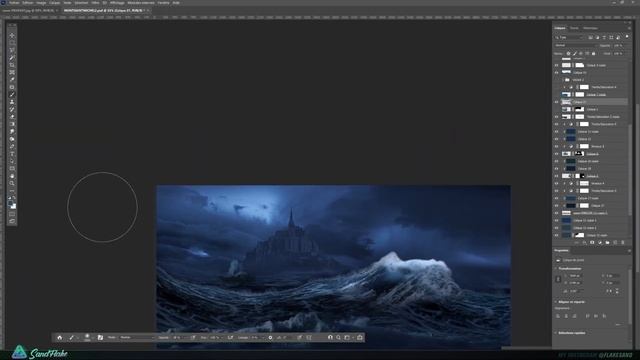Open the Filtre menu
The height and width of the screenshot is (360, 640).
coord(95,2)
